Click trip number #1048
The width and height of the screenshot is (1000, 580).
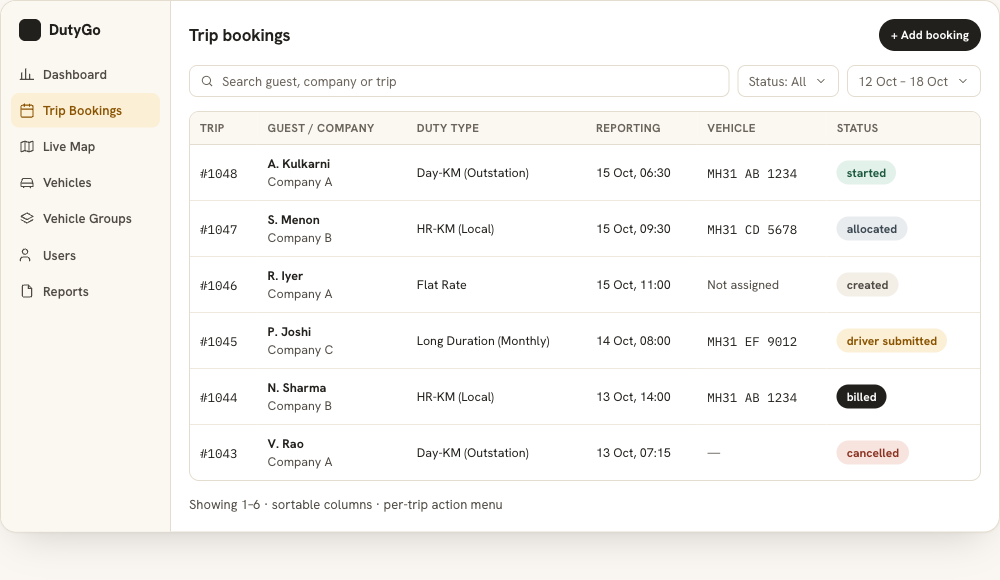(x=219, y=174)
